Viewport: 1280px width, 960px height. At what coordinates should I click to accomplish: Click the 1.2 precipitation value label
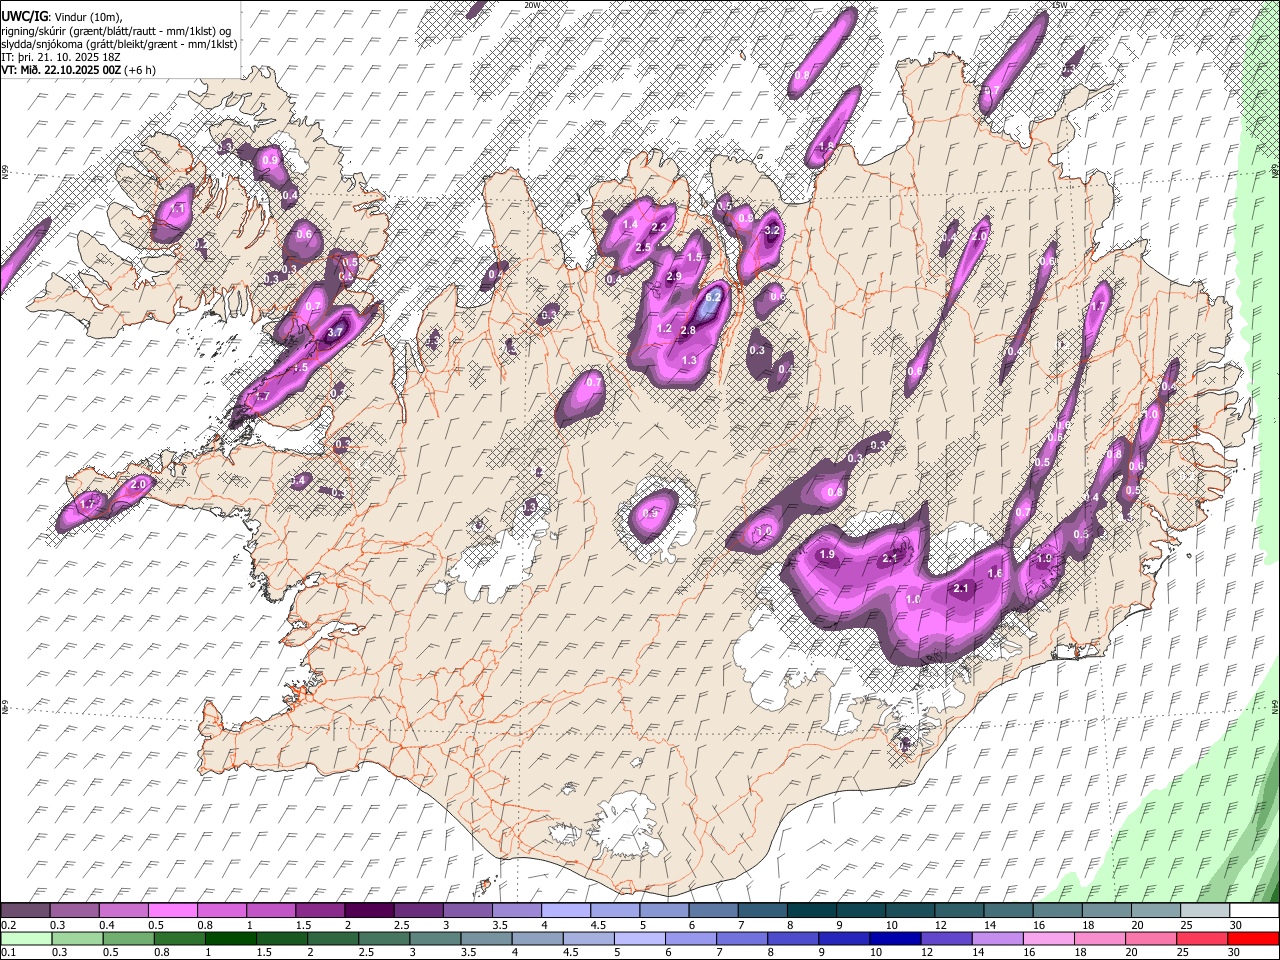(x=664, y=329)
